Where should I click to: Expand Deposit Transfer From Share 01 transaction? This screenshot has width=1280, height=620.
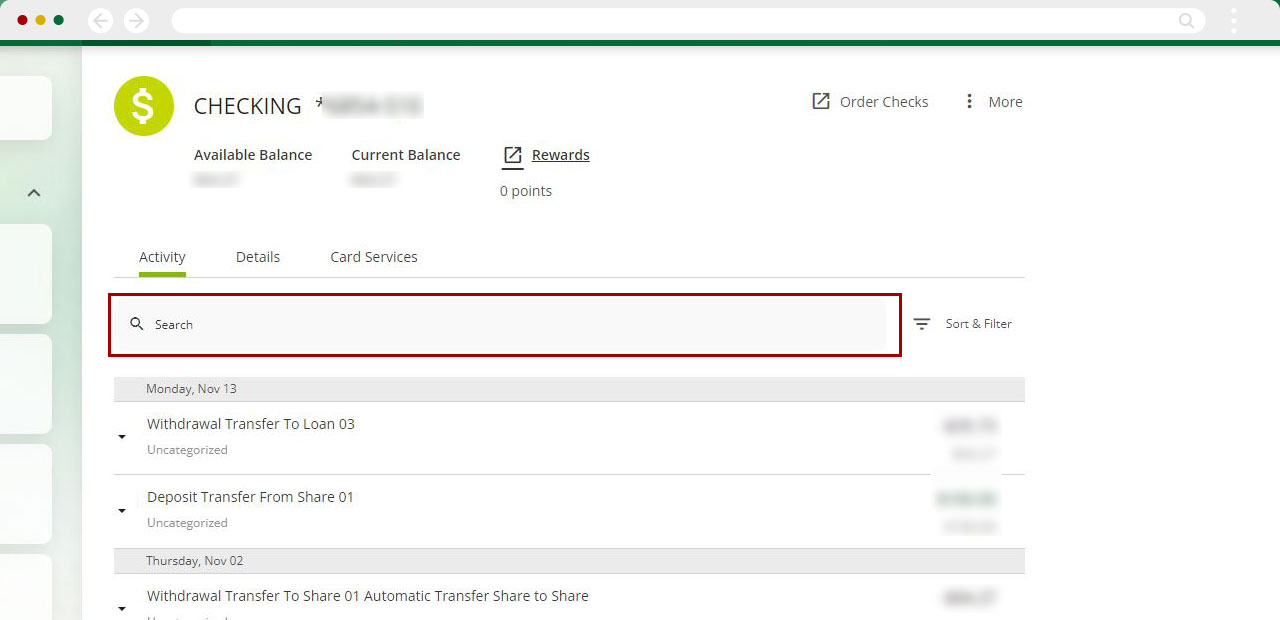[122, 510]
